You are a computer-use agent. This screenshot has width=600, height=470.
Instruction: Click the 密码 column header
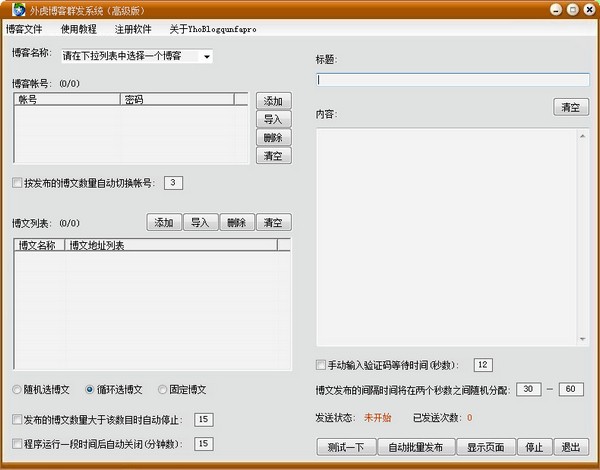click(176, 100)
